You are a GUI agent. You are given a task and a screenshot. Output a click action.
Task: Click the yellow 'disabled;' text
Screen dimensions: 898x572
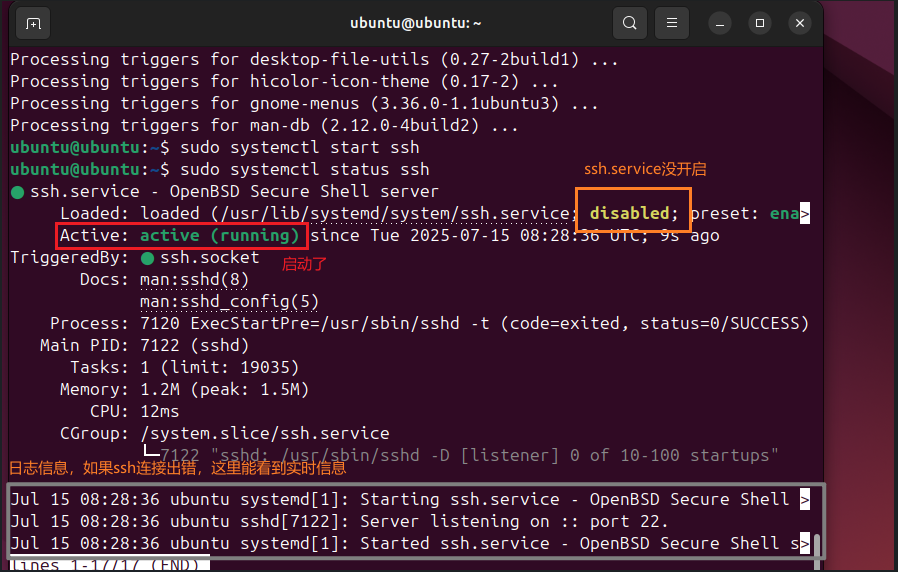(x=634, y=214)
